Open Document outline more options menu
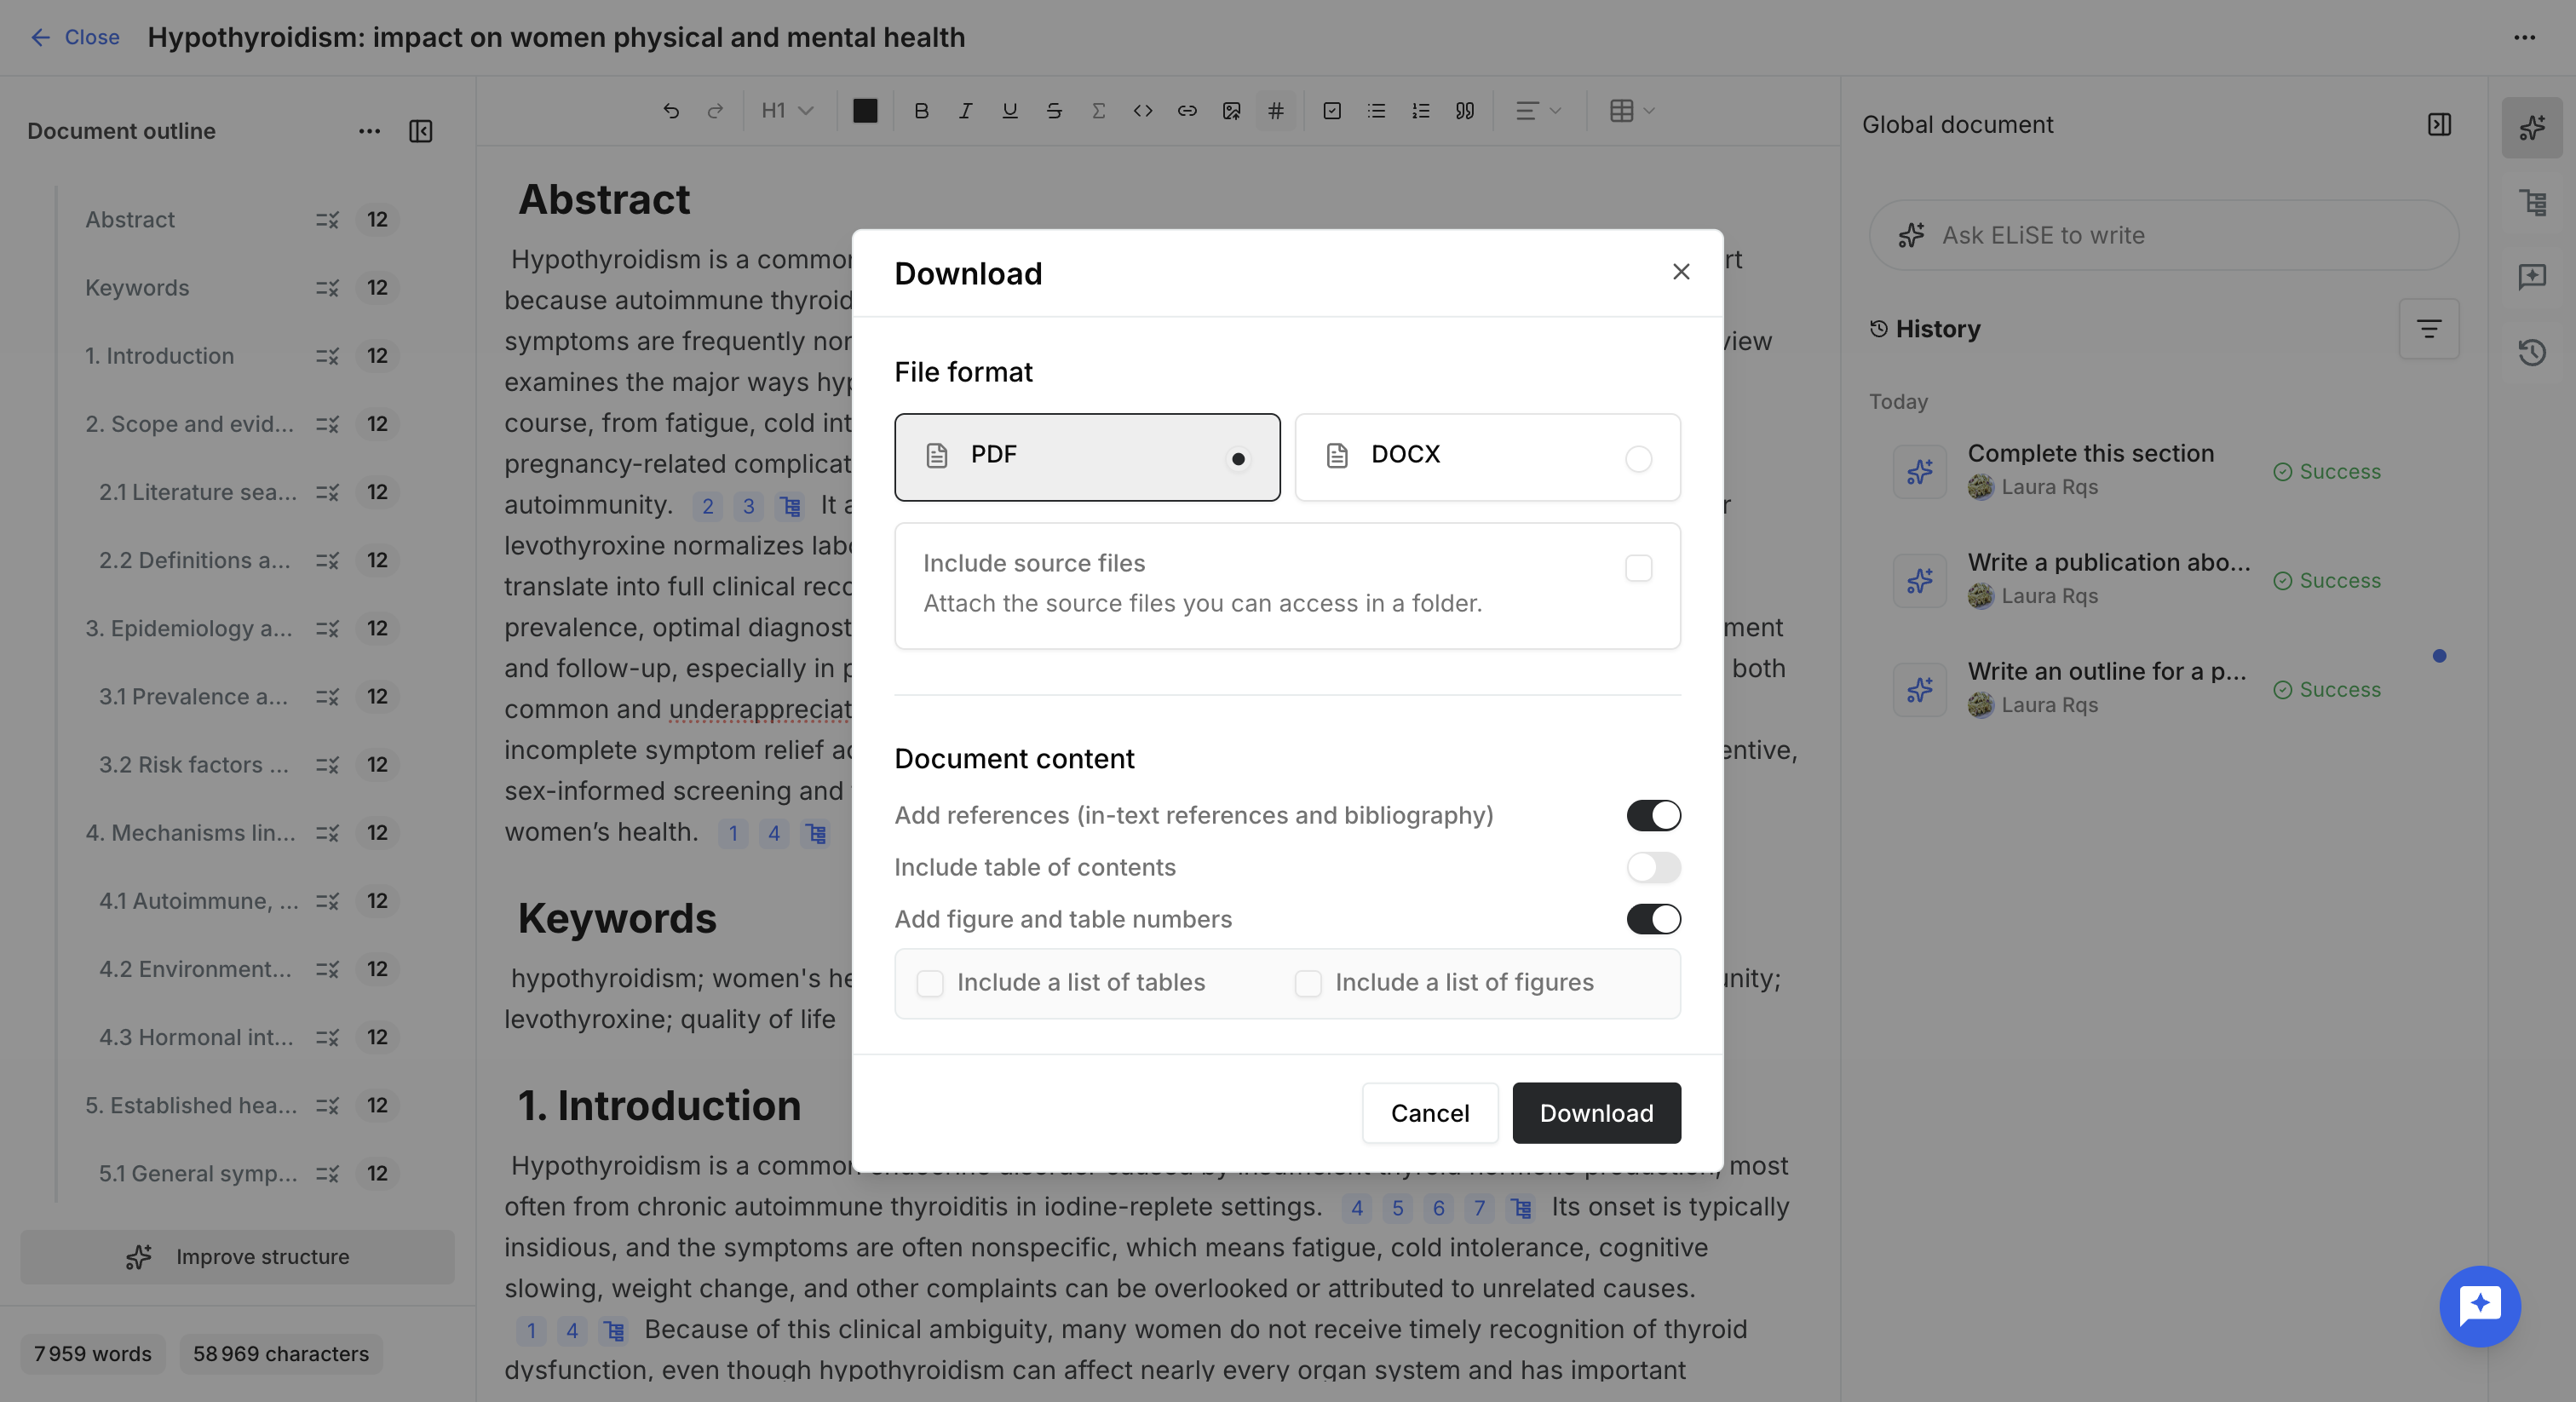Image resolution: width=2576 pixels, height=1402 pixels. (369, 131)
